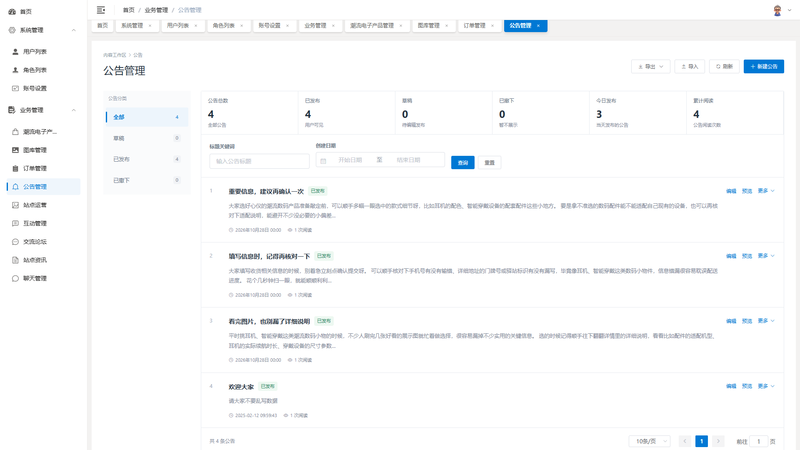Switch to the 首页 tab

point(103,26)
